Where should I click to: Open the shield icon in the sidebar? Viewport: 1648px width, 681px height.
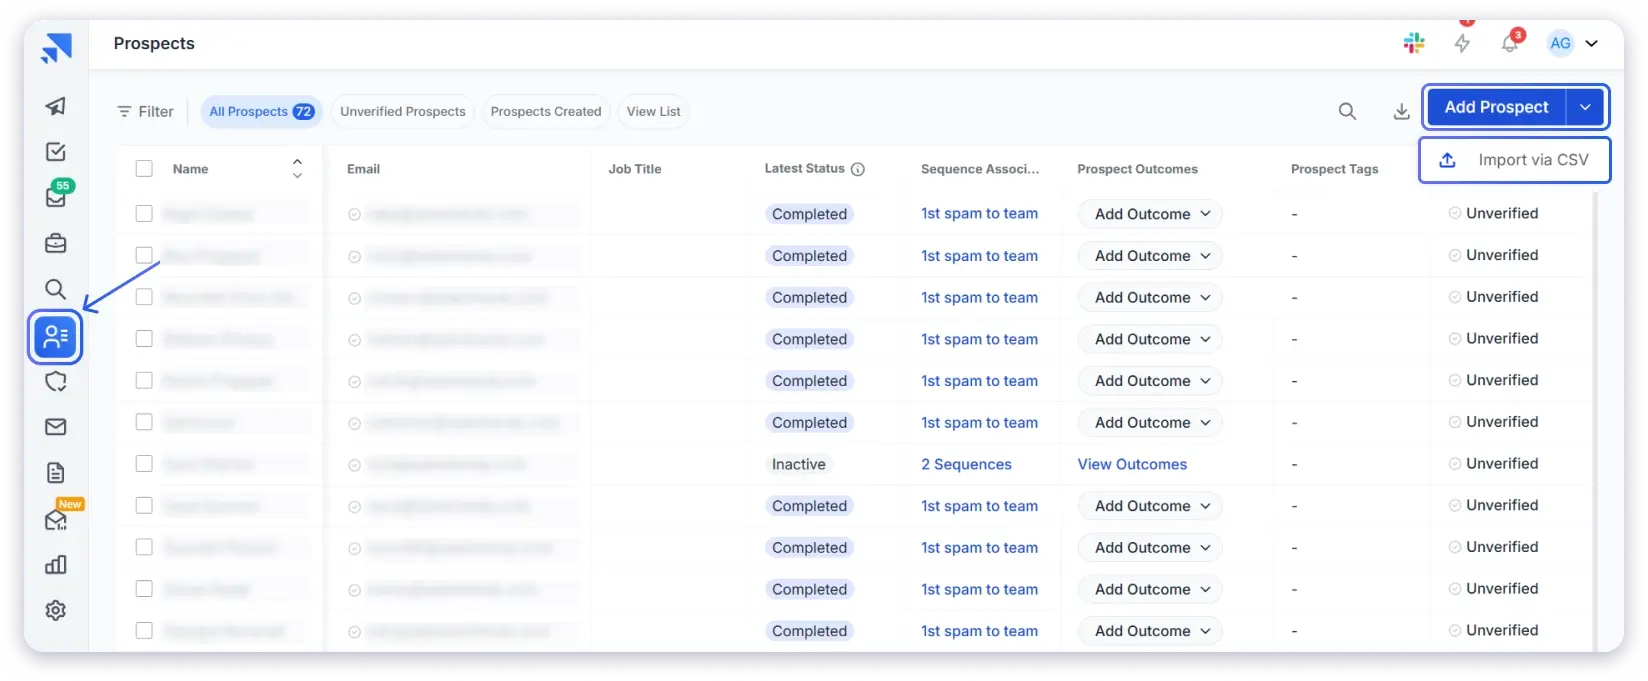(56, 381)
